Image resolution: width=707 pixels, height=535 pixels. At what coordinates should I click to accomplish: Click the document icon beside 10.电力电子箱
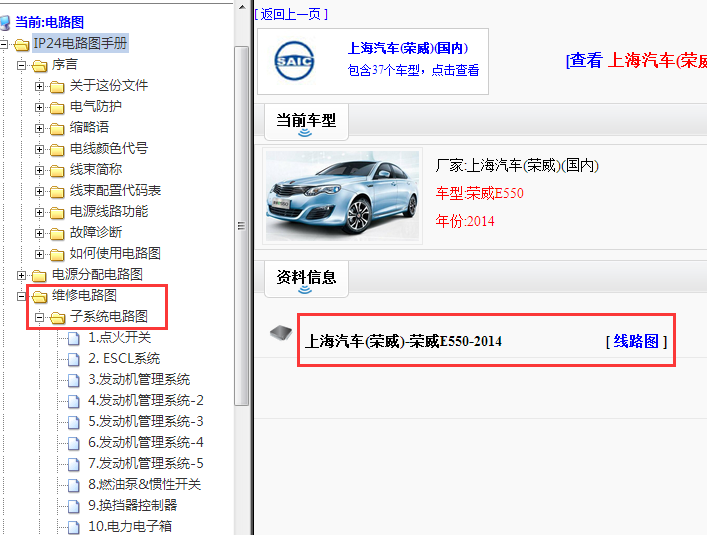tap(73, 527)
